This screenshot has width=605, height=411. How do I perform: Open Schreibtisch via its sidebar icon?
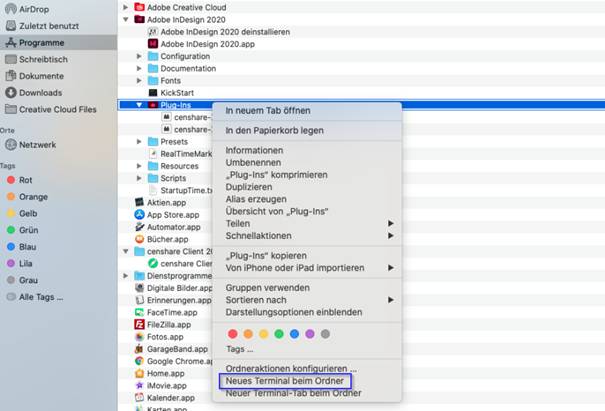click(x=11, y=59)
